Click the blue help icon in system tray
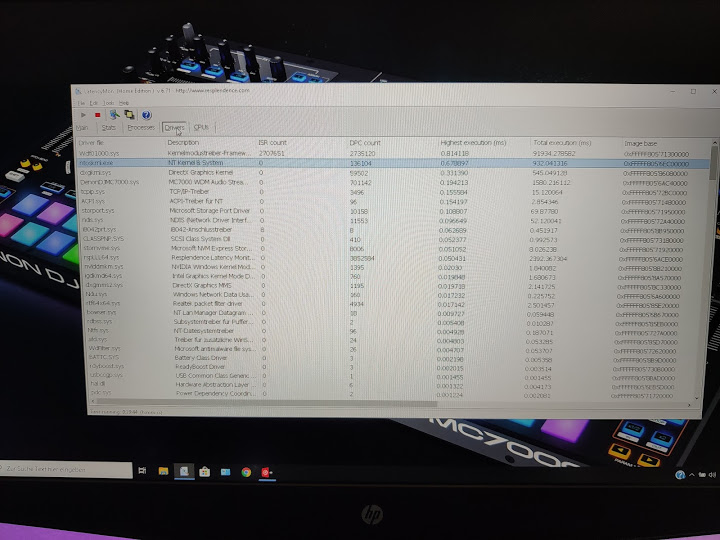Viewport: 720px width, 540px height. point(680,475)
